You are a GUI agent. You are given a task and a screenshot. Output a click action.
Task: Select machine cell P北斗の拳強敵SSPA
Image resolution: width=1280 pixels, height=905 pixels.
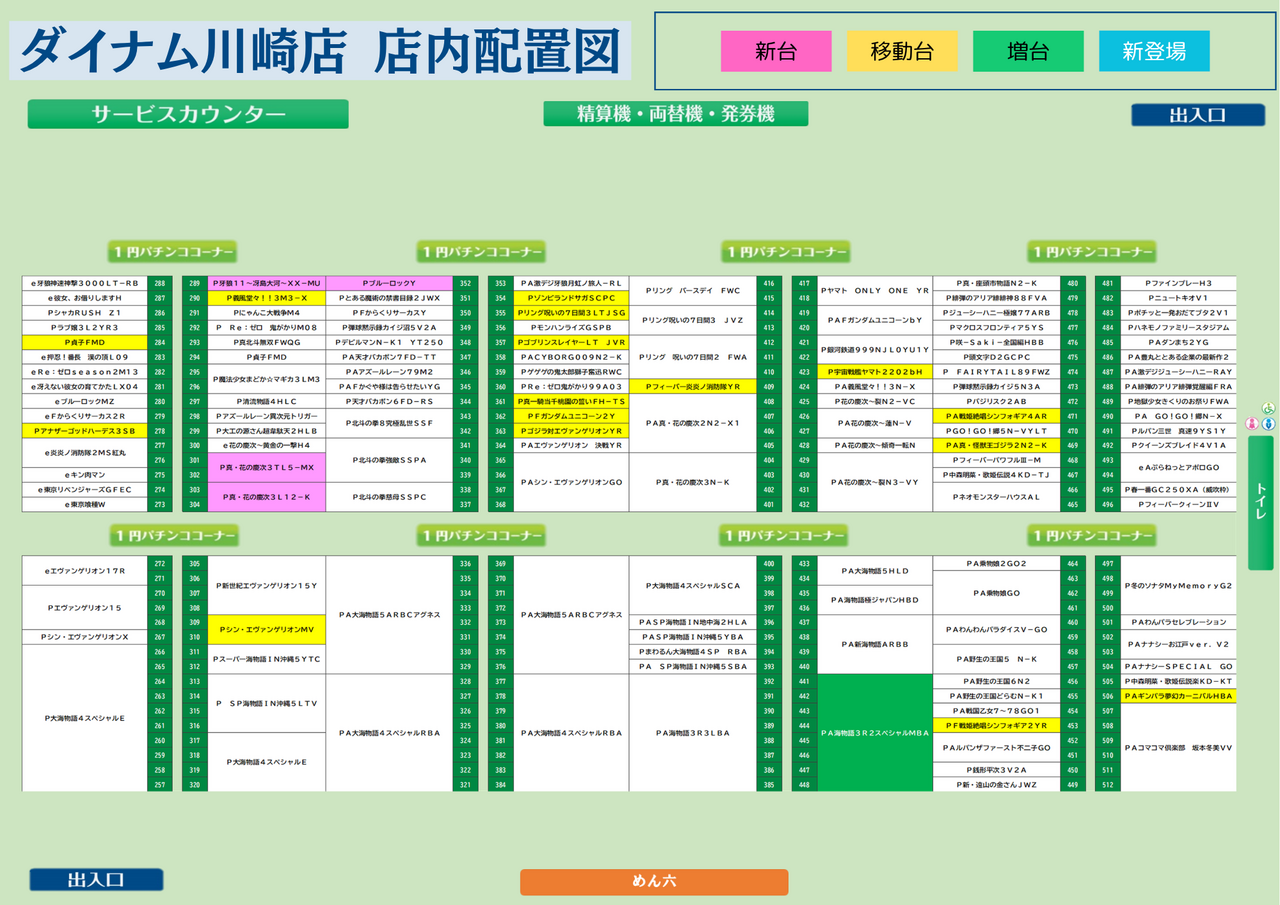click(x=389, y=460)
